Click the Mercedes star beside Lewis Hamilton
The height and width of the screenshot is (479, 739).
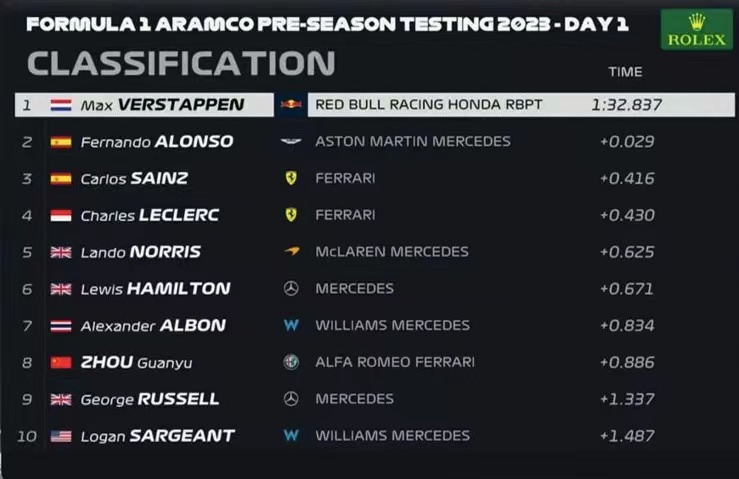point(291,288)
